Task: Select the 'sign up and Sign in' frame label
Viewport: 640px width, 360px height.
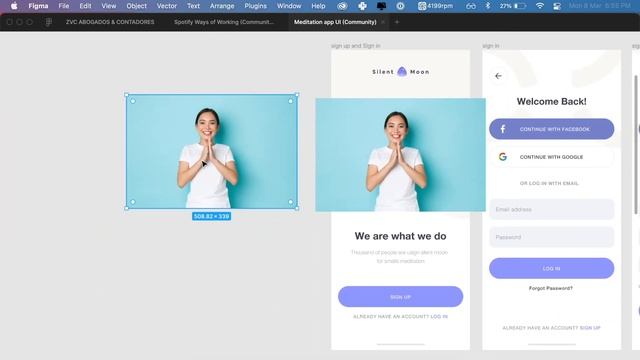Action: 356,46
